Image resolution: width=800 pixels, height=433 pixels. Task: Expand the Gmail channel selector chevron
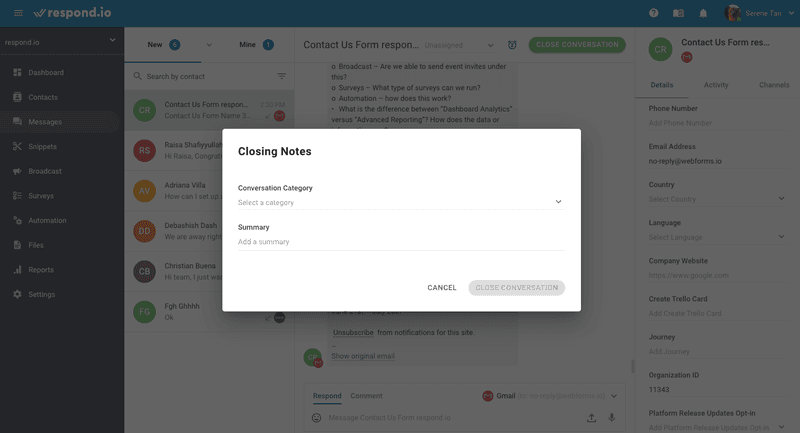click(x=614, y=396)
